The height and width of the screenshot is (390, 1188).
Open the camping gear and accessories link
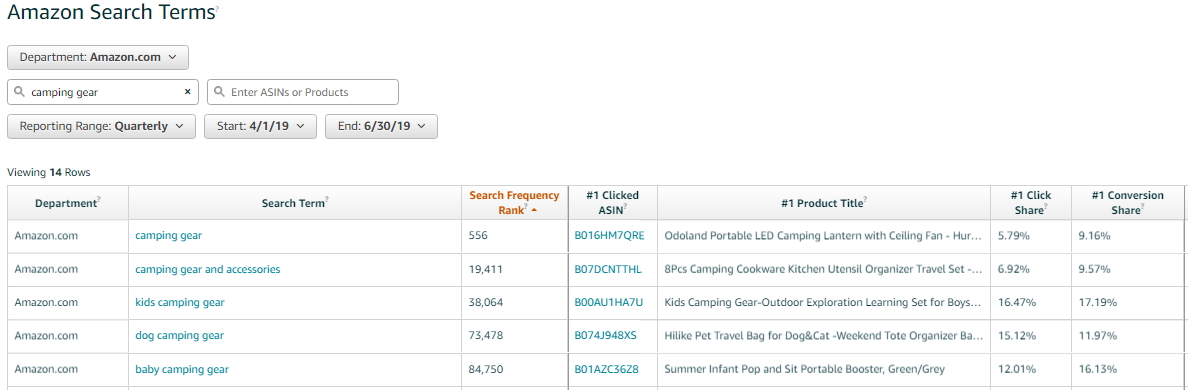coord(208,269)
